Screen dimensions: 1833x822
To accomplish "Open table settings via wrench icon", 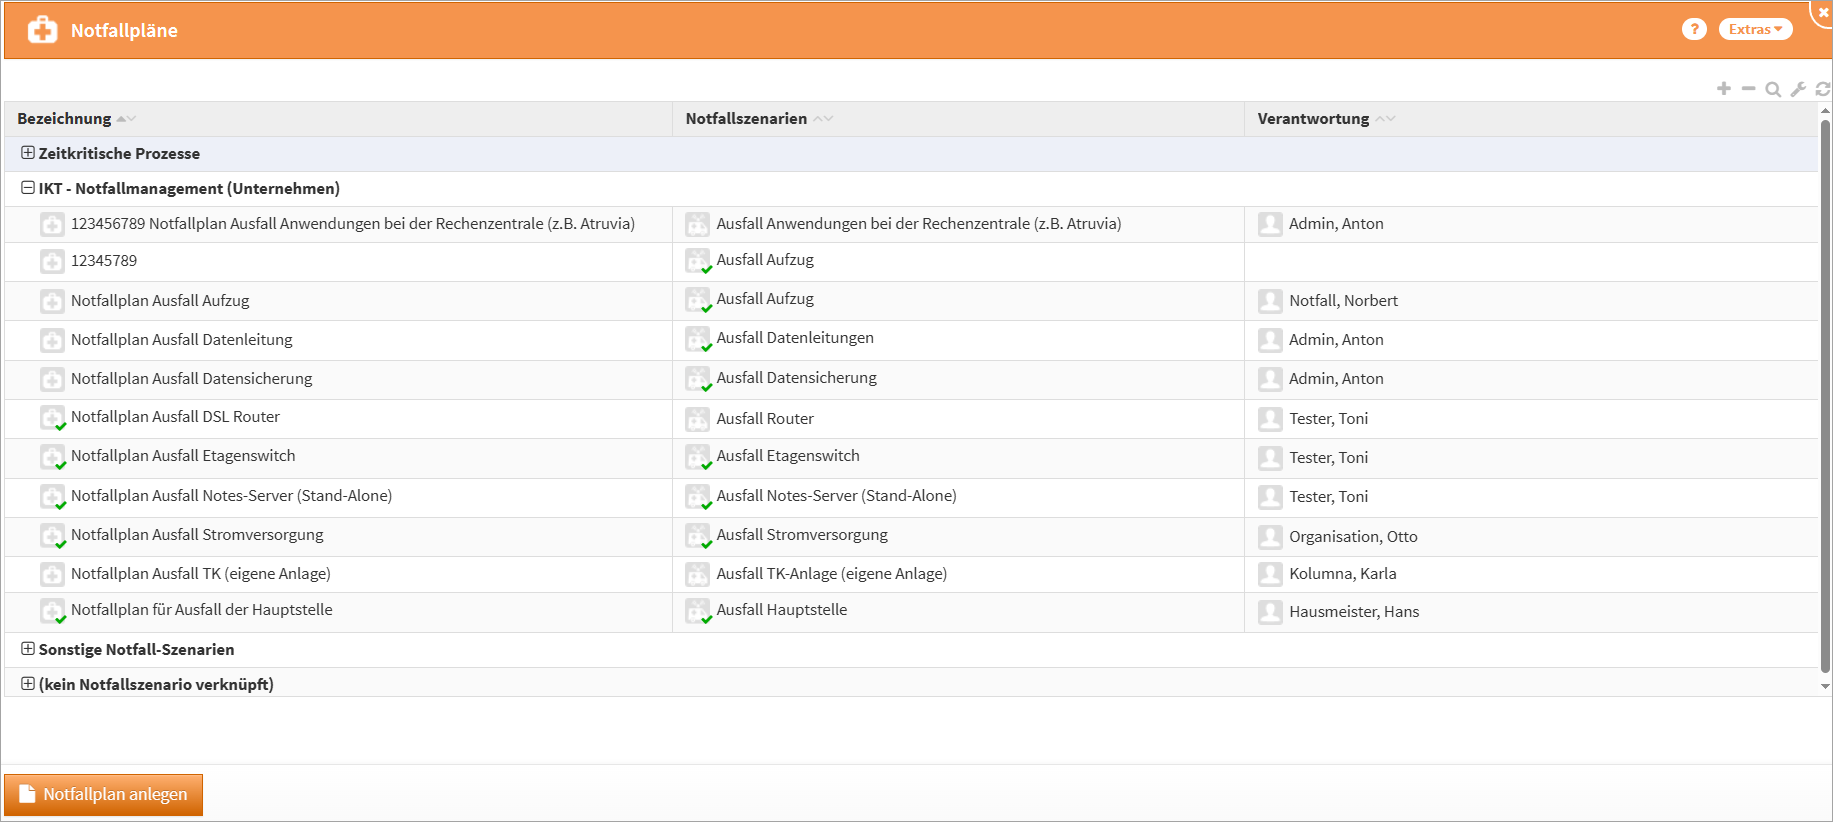I will [x=1798, y=90].
